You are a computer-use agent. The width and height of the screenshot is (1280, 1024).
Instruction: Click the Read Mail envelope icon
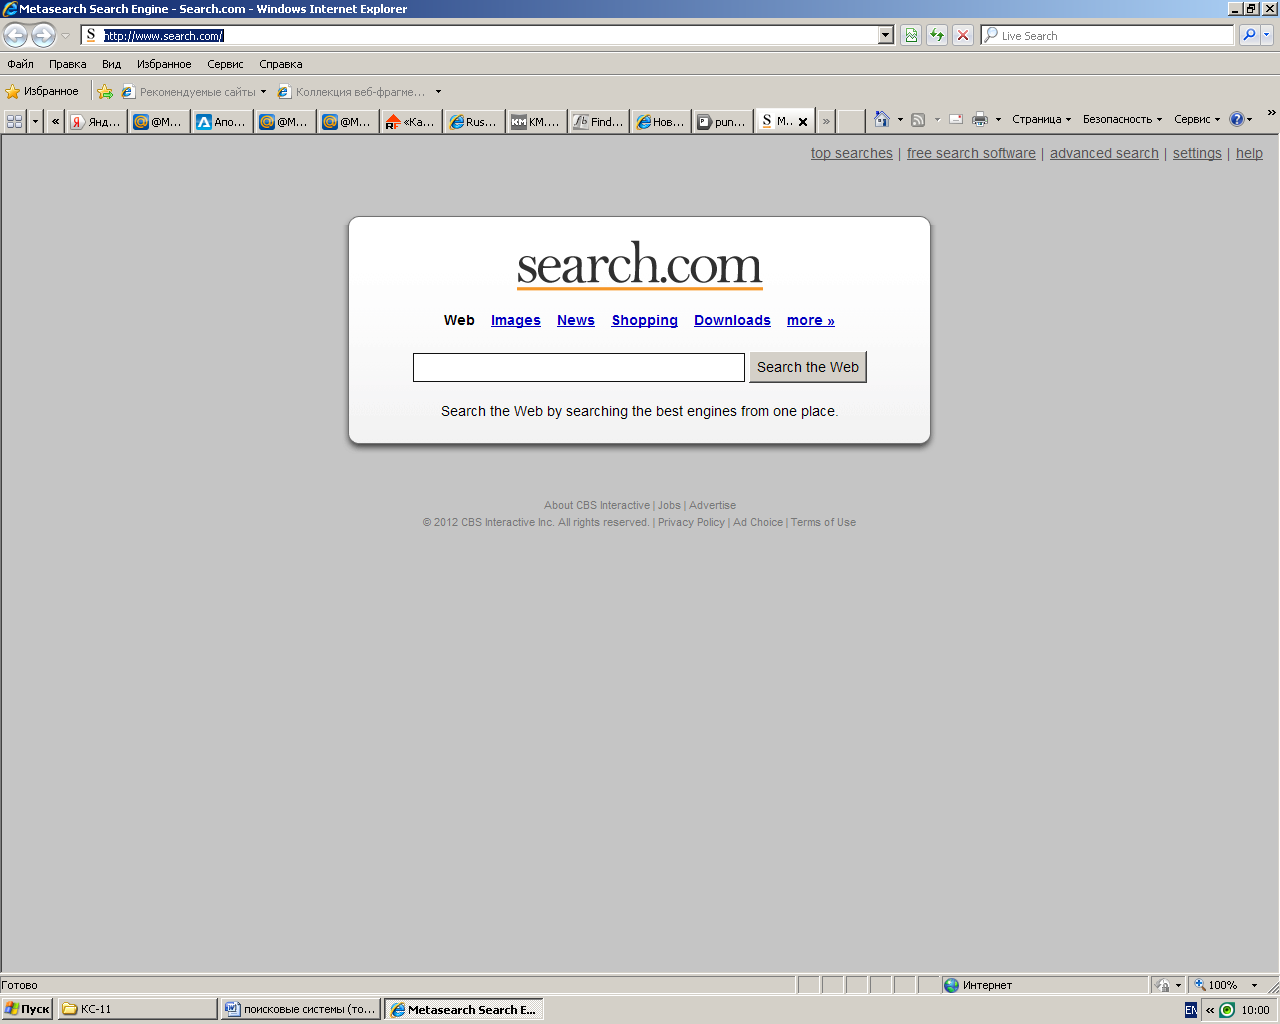(956, 119)
